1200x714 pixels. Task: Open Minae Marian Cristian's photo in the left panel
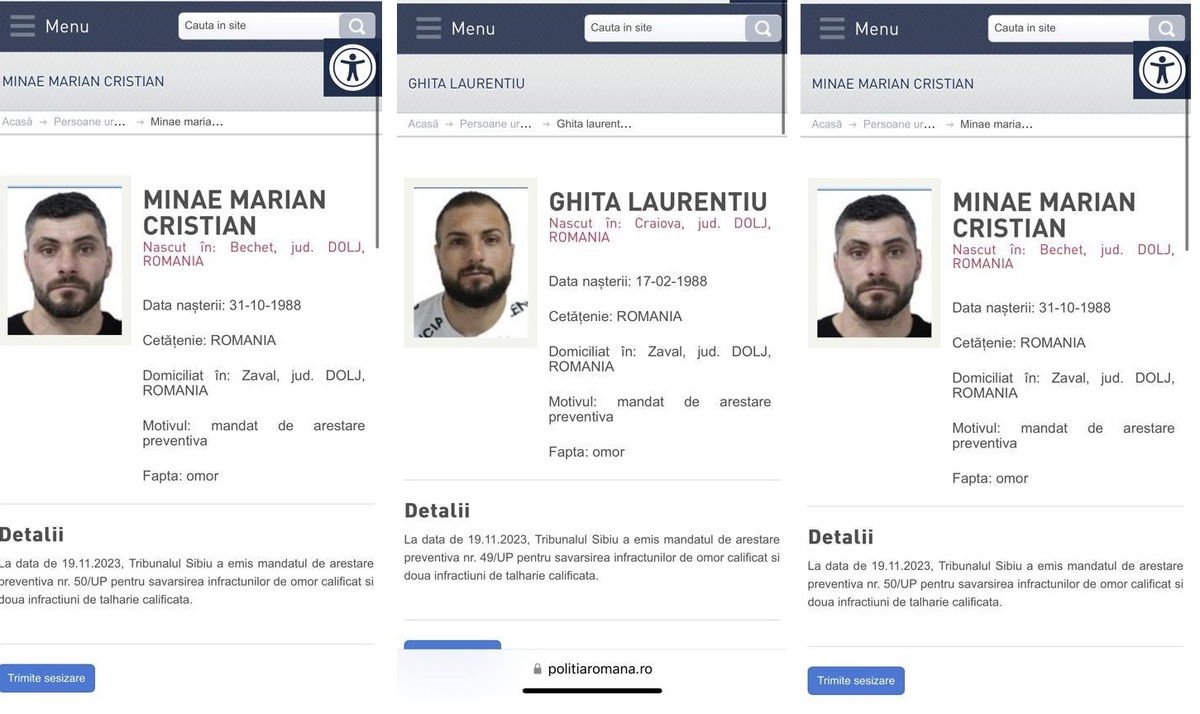coord(64,260)
